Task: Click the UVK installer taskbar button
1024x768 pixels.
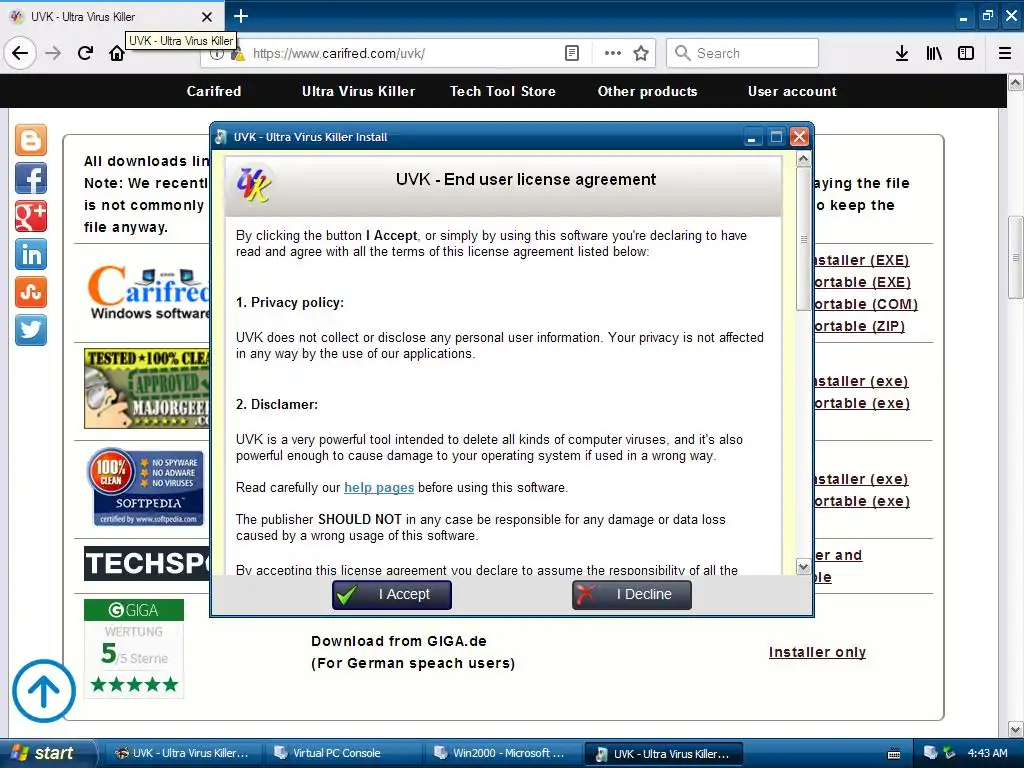Action: (x=664, y=754)
